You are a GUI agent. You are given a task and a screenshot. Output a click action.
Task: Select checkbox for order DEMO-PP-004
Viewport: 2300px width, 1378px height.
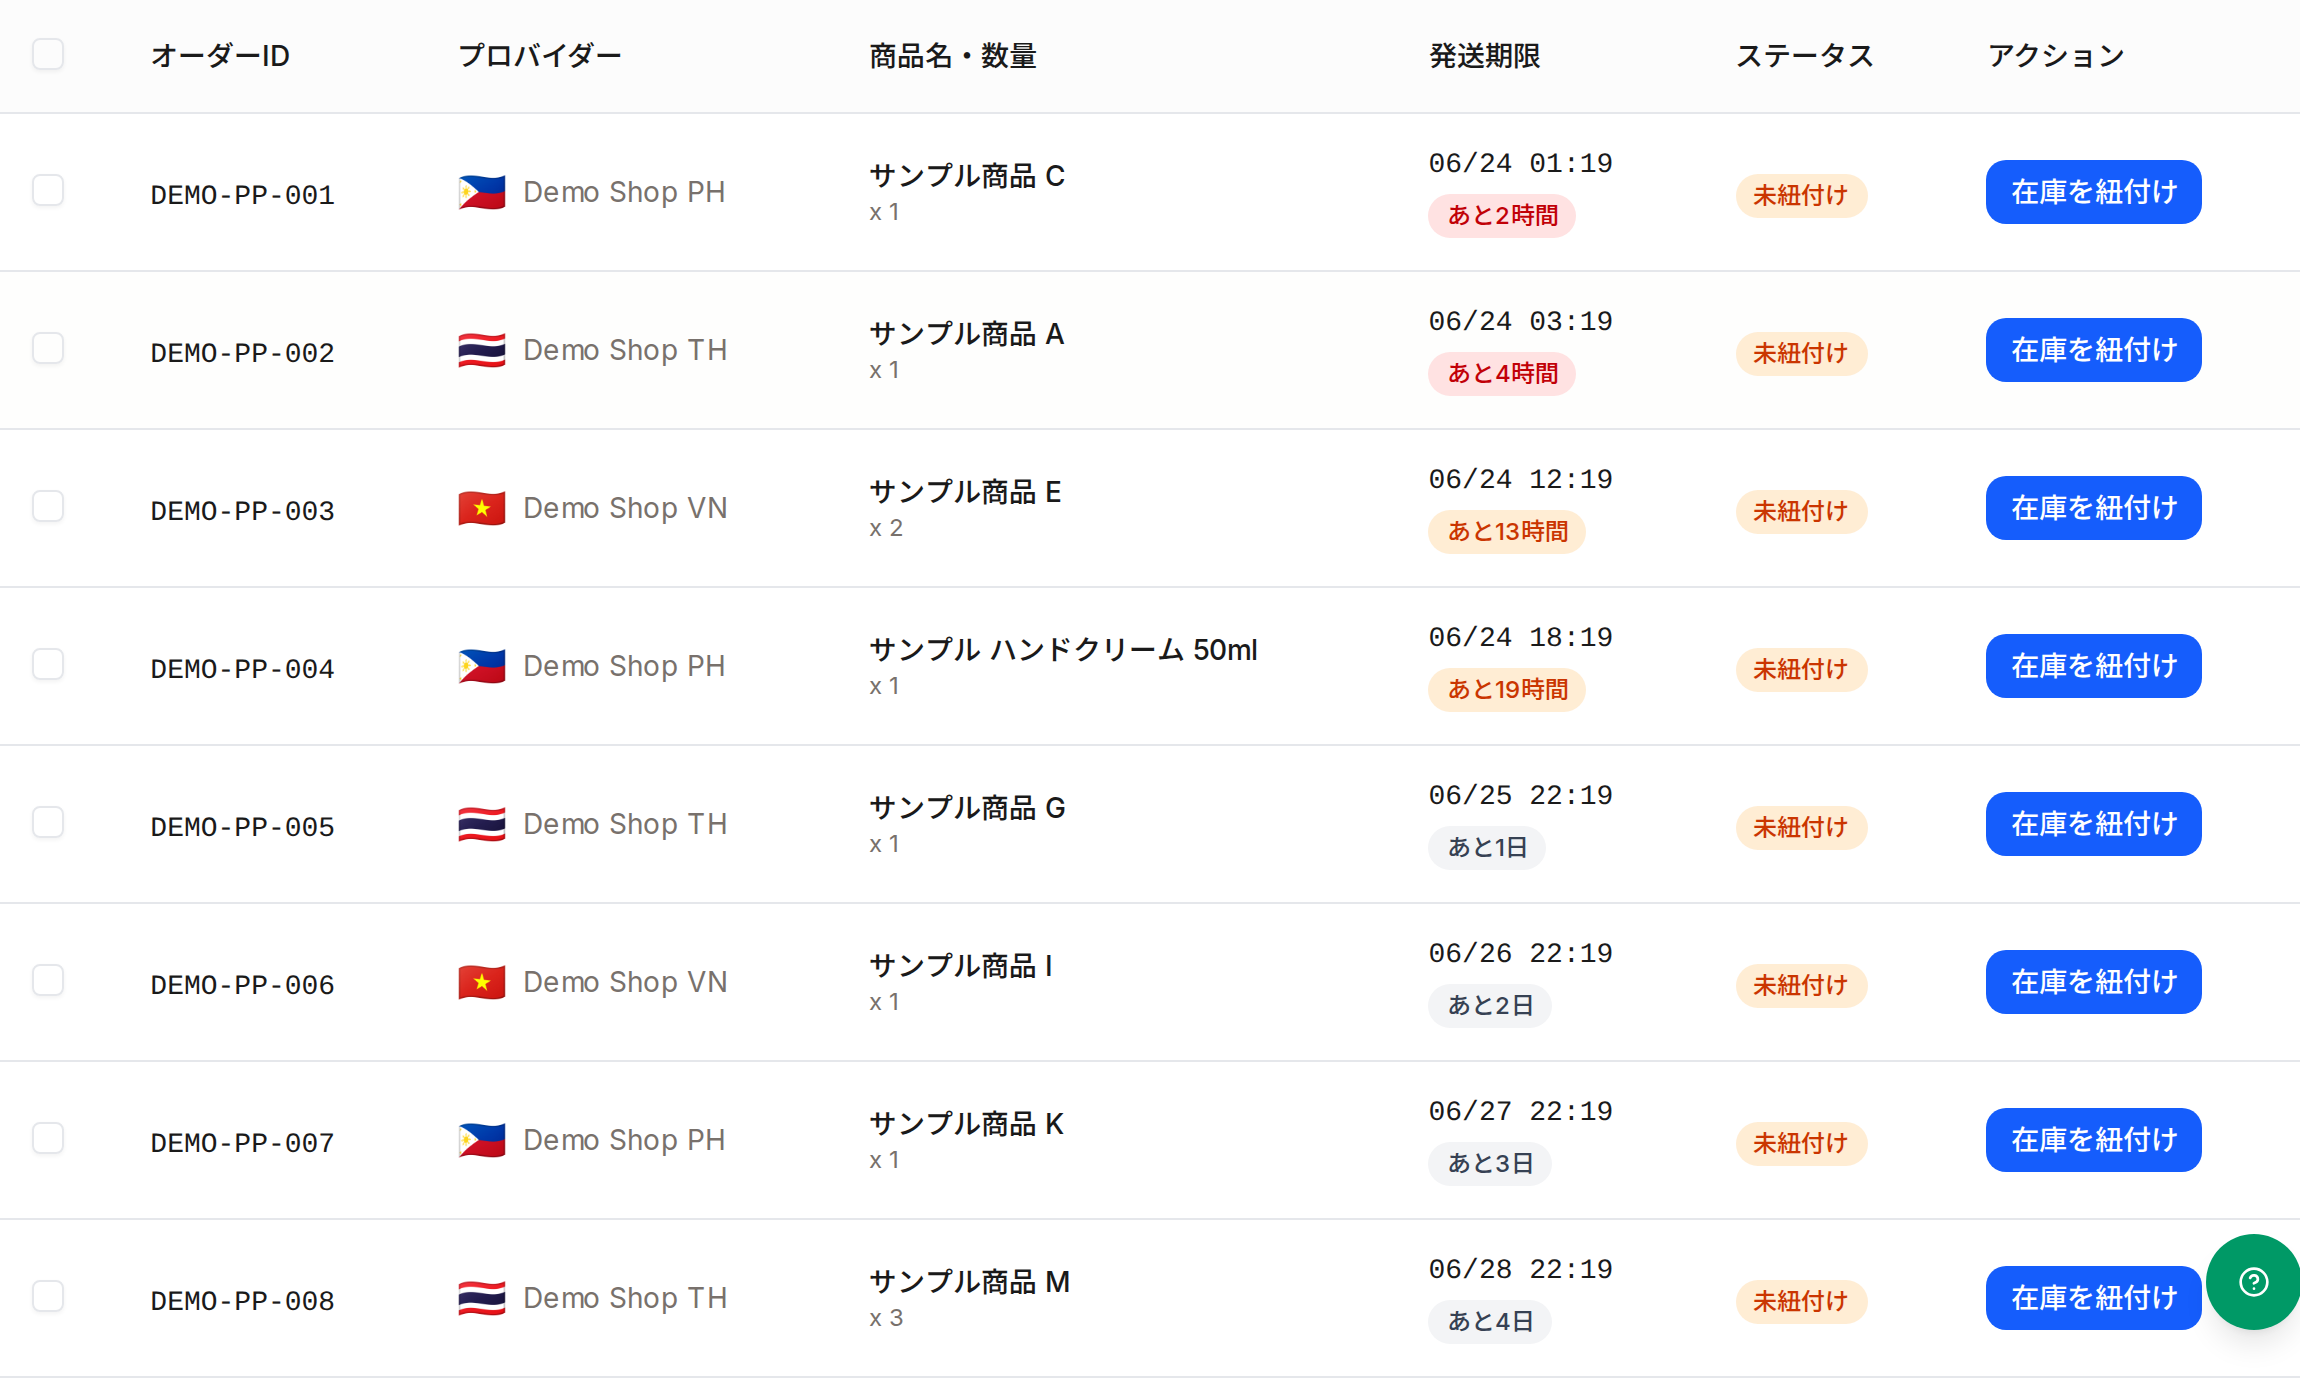48,664
